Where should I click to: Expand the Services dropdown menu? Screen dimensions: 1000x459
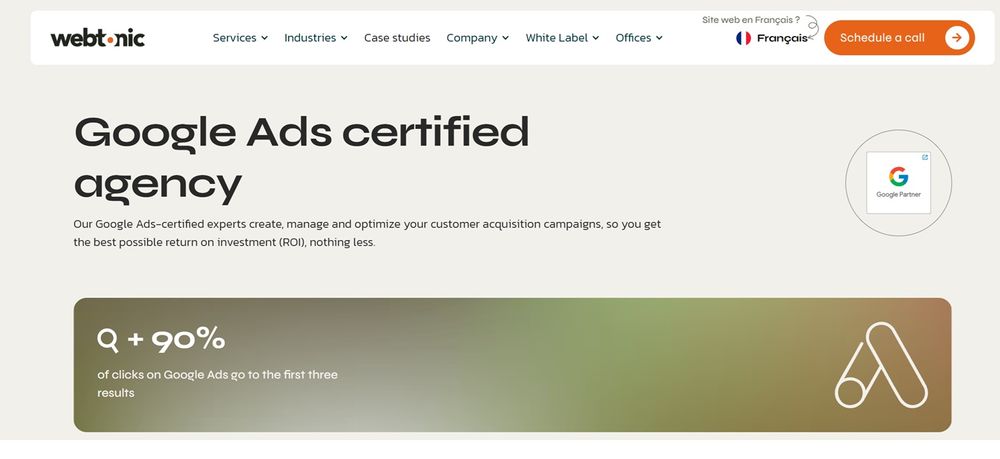240,38
